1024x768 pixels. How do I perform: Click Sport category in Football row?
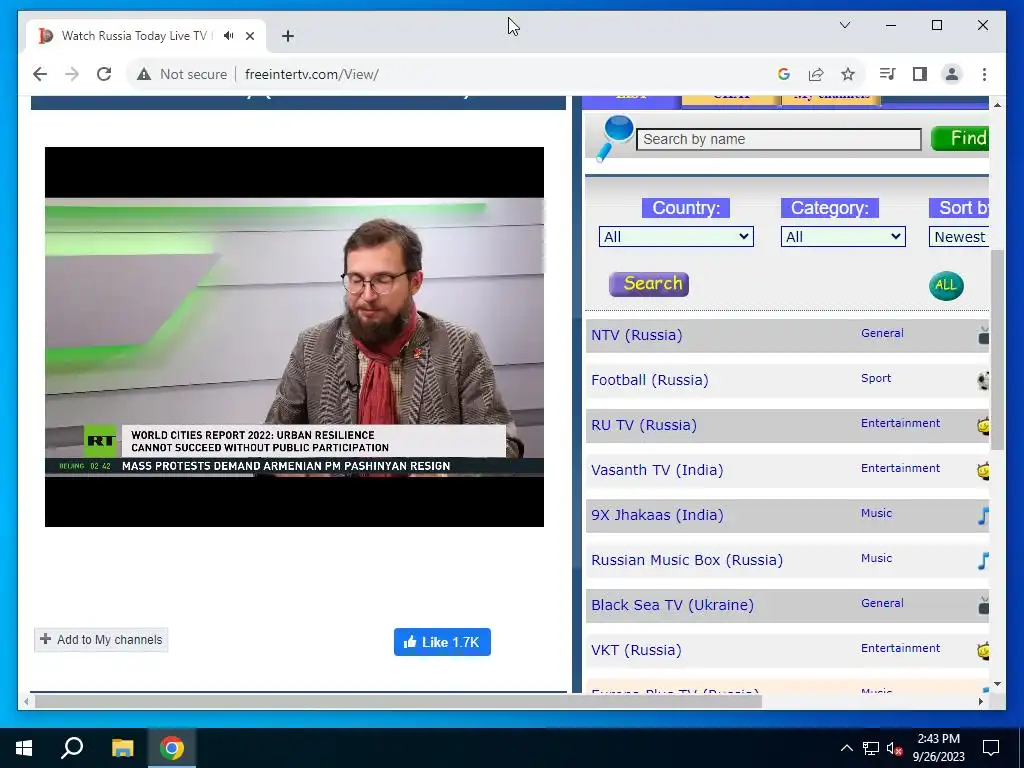pos(876,378)
